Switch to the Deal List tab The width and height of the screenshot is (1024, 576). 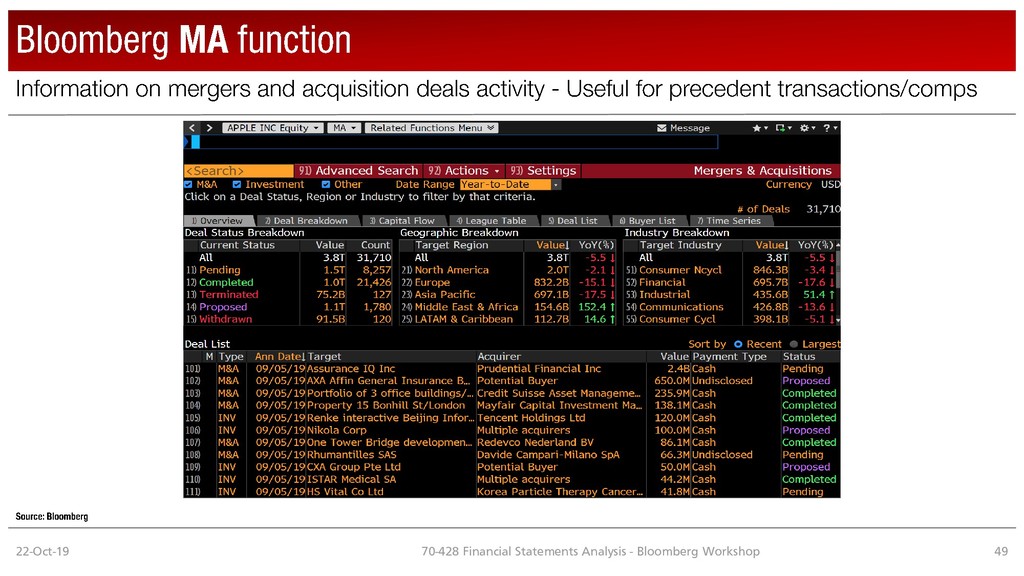click(x=573, y=221)
